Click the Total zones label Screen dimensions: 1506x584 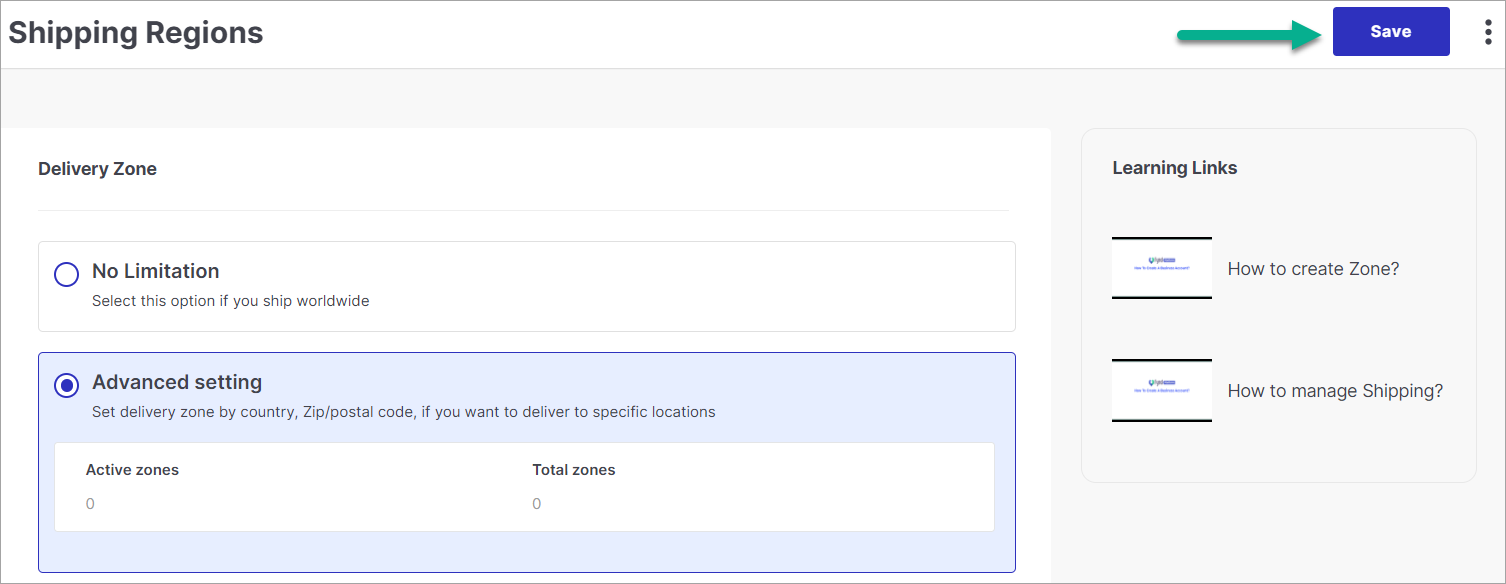[x=574, y=470]
